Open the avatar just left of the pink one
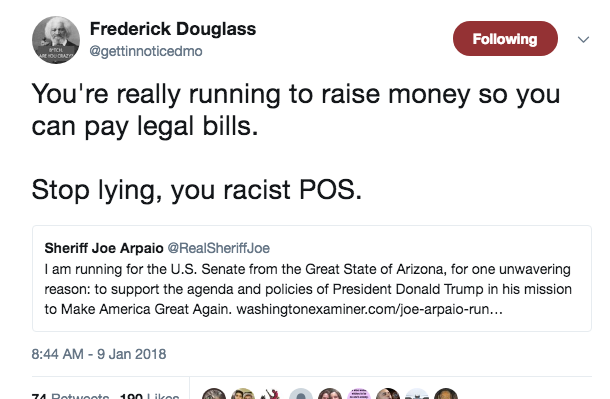Viewport: 610px width, 399px height. pos(330,394)
